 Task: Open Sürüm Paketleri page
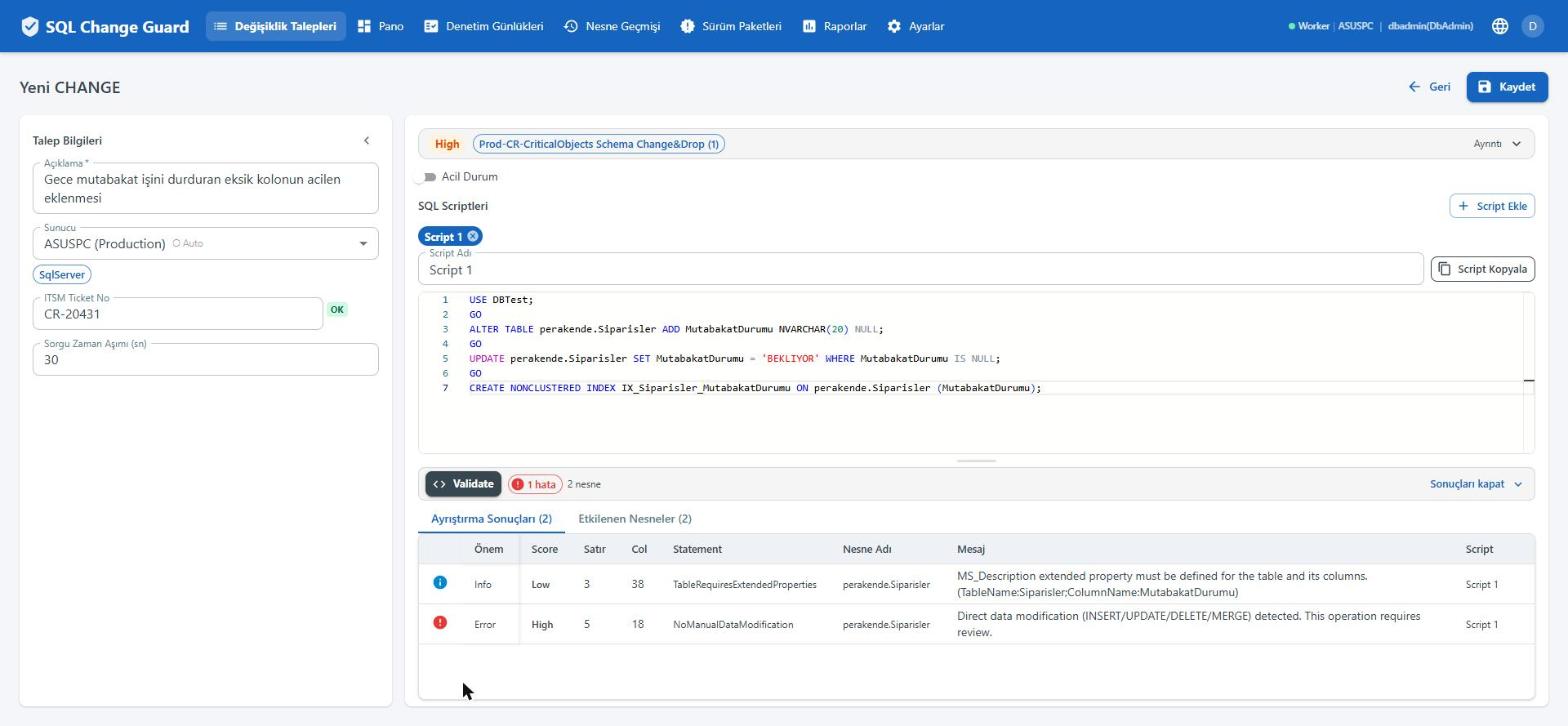(731, 26)
